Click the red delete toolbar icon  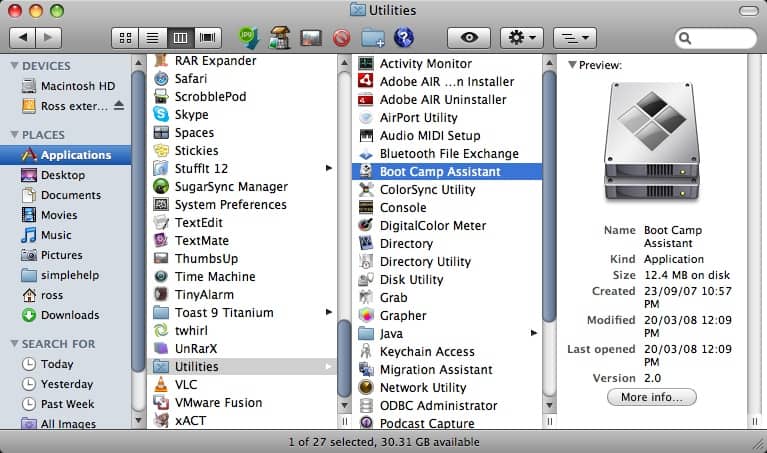341,38
